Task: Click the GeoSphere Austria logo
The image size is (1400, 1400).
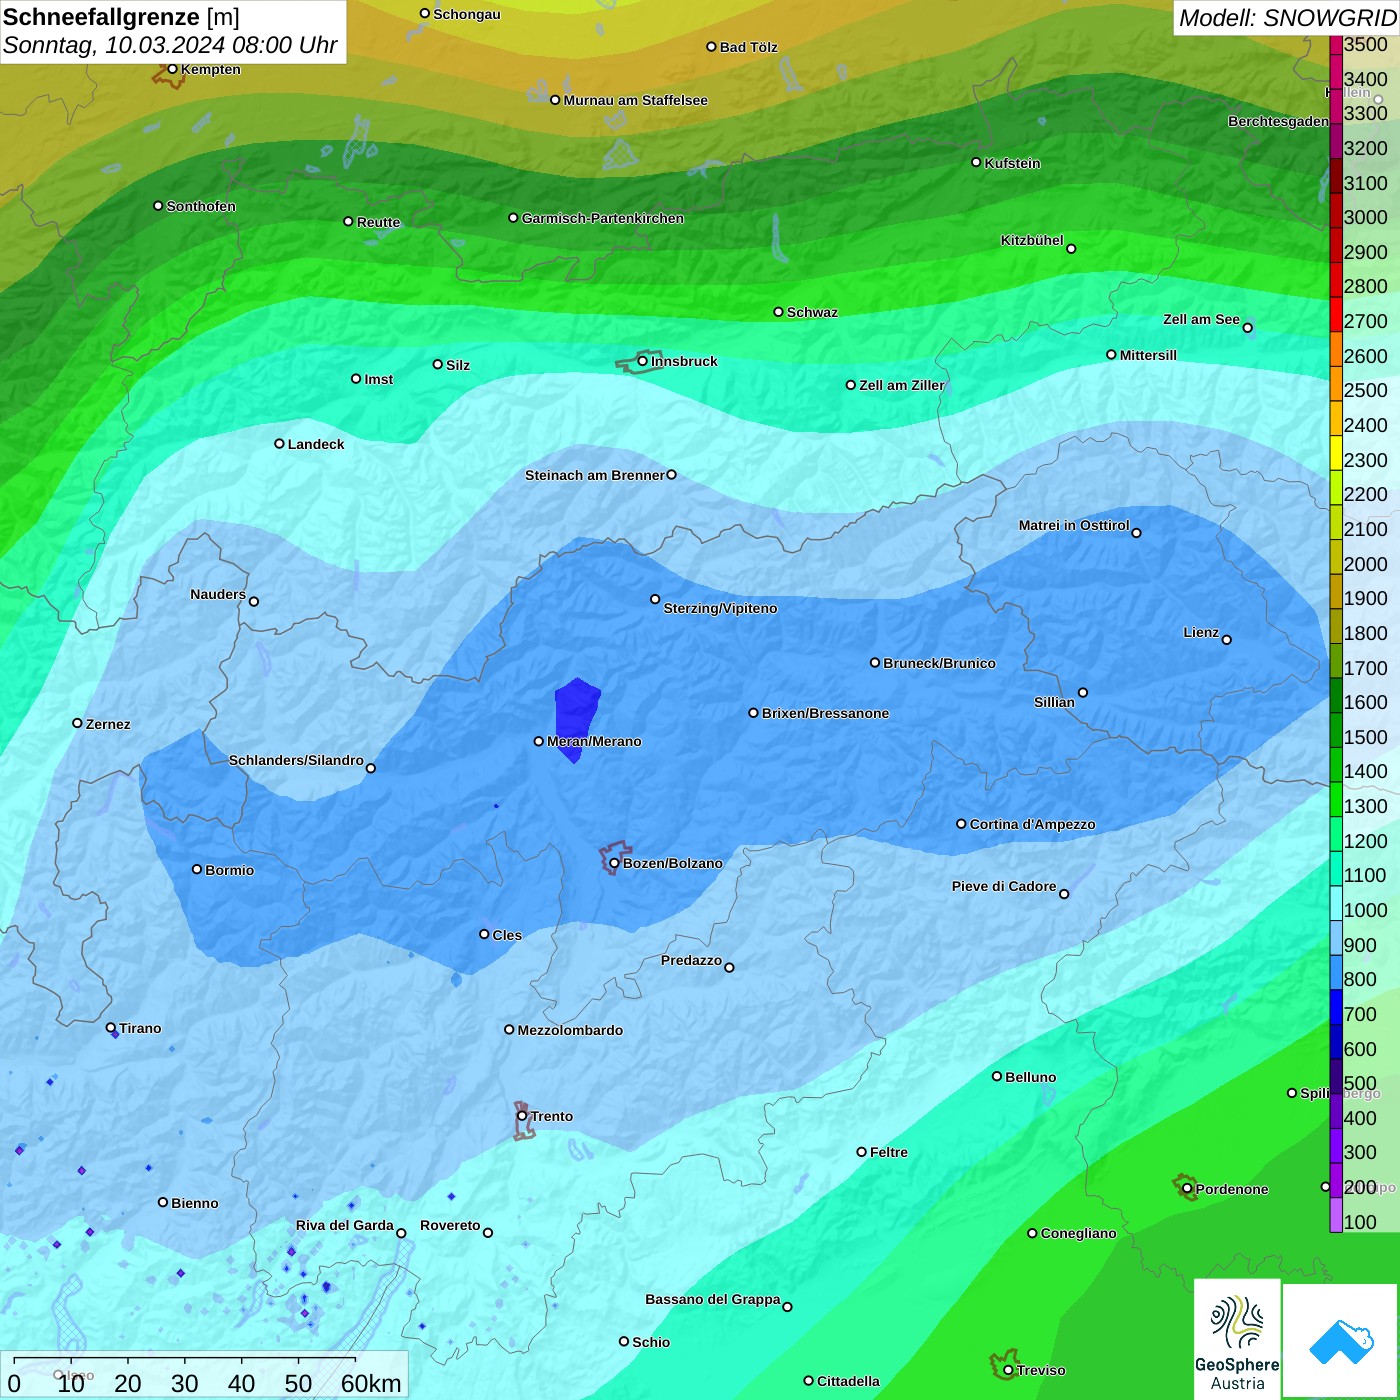Action: [x=1237, y=1339]
